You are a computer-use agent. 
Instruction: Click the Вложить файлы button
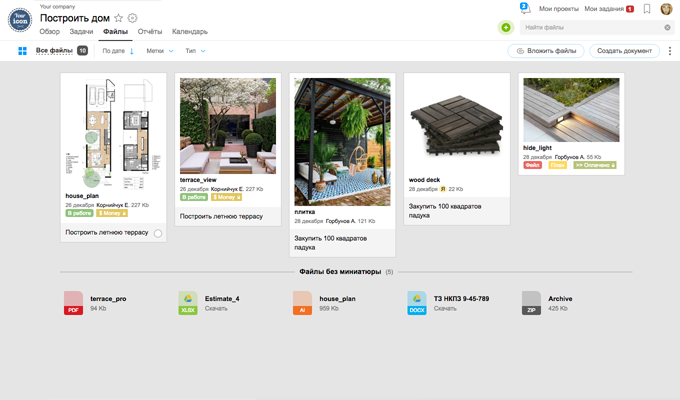[x=546, y=51]
